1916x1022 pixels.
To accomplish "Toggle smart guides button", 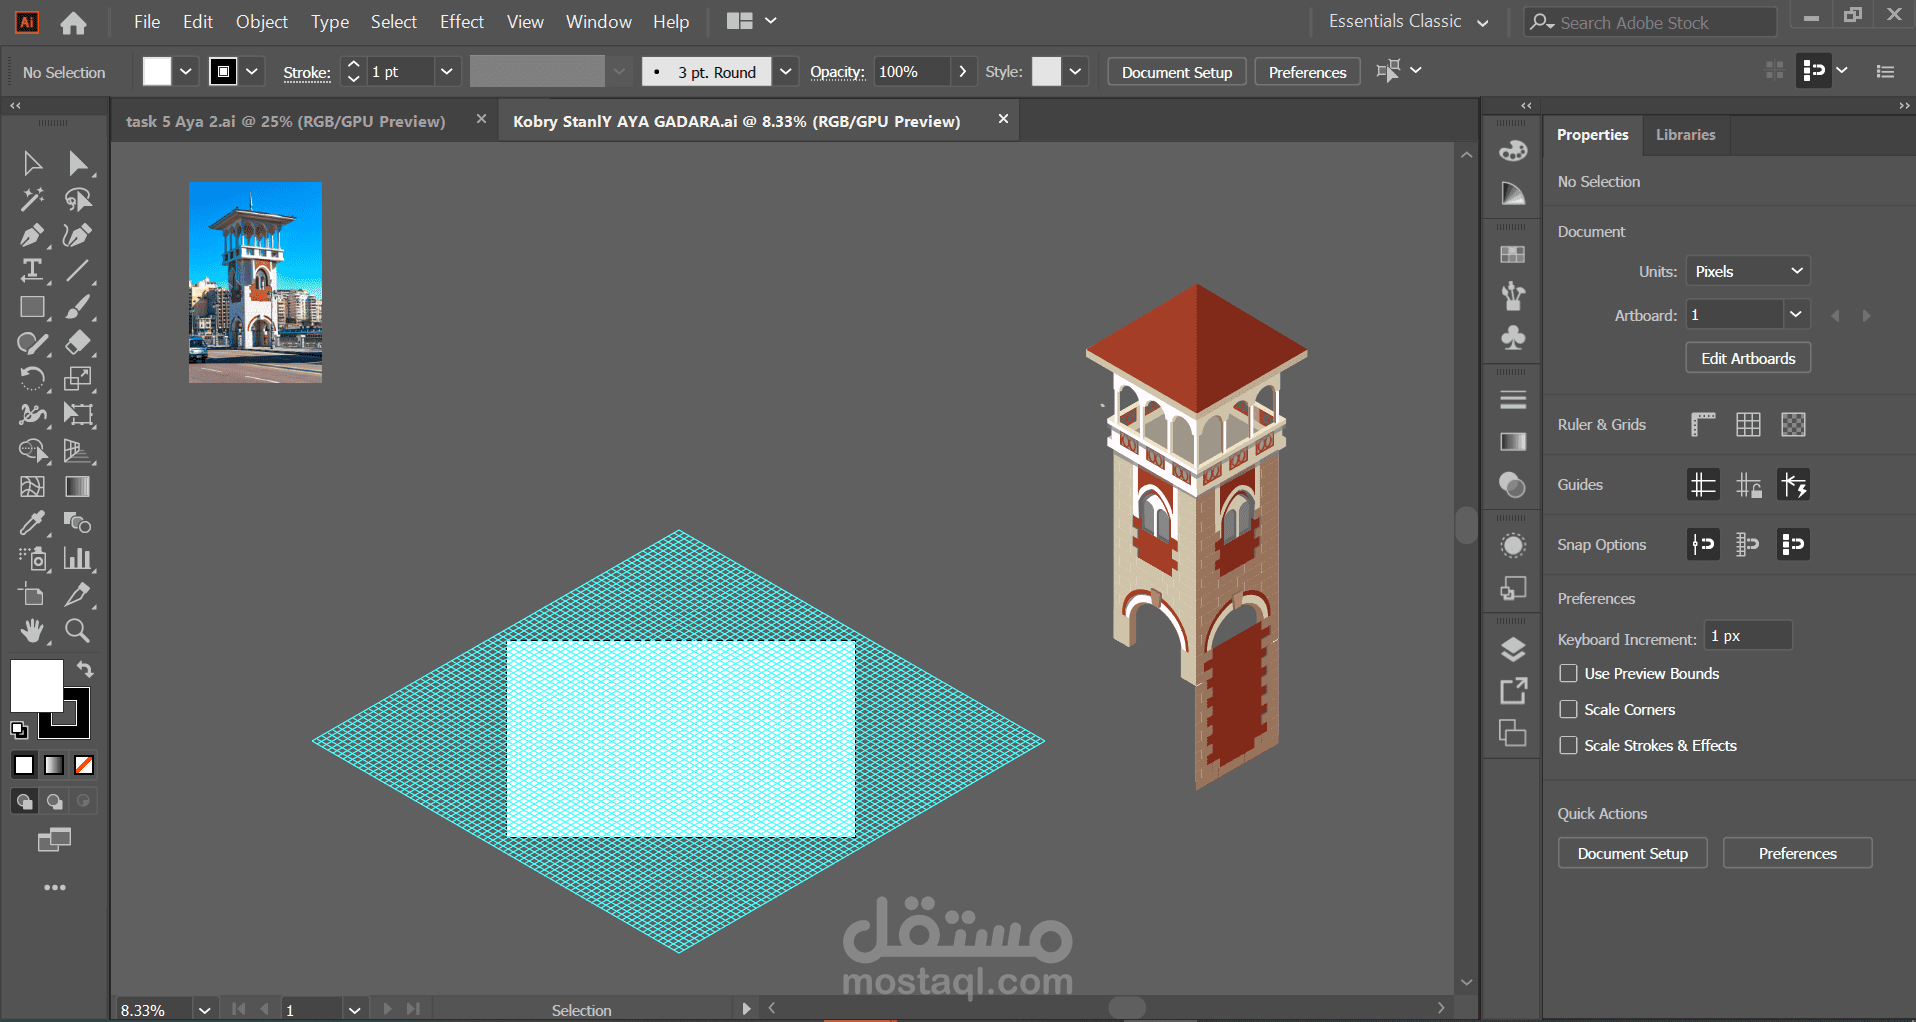I will click(x=1793, y=485).
